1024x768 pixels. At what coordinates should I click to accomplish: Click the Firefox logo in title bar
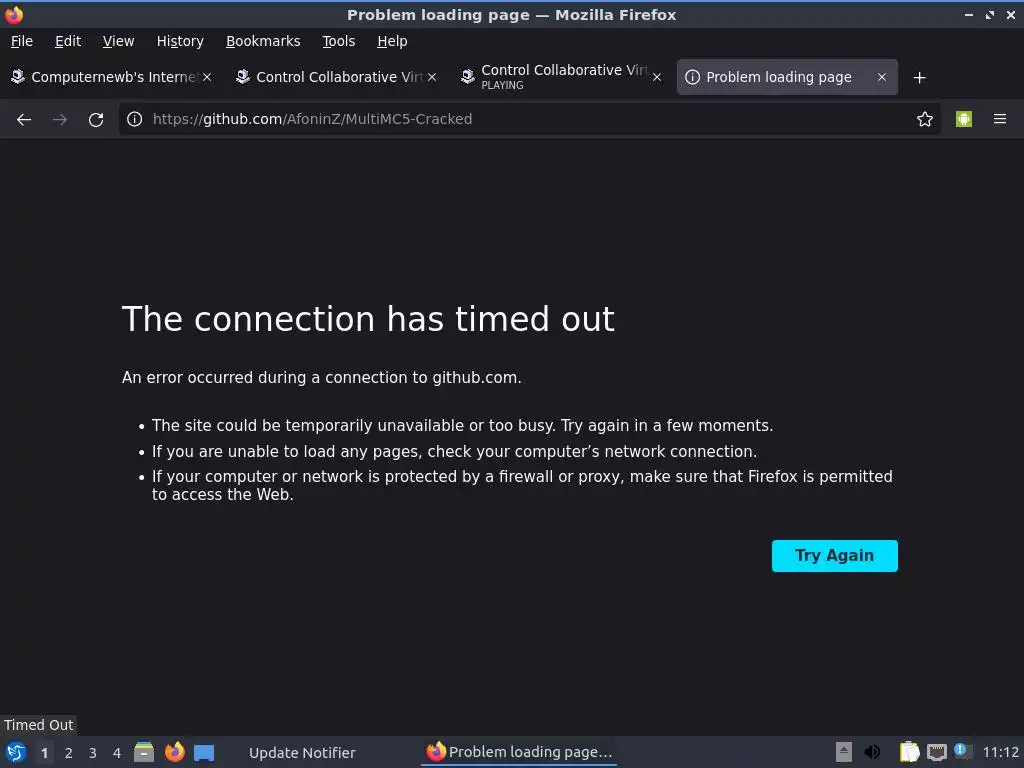coord(14,14)
